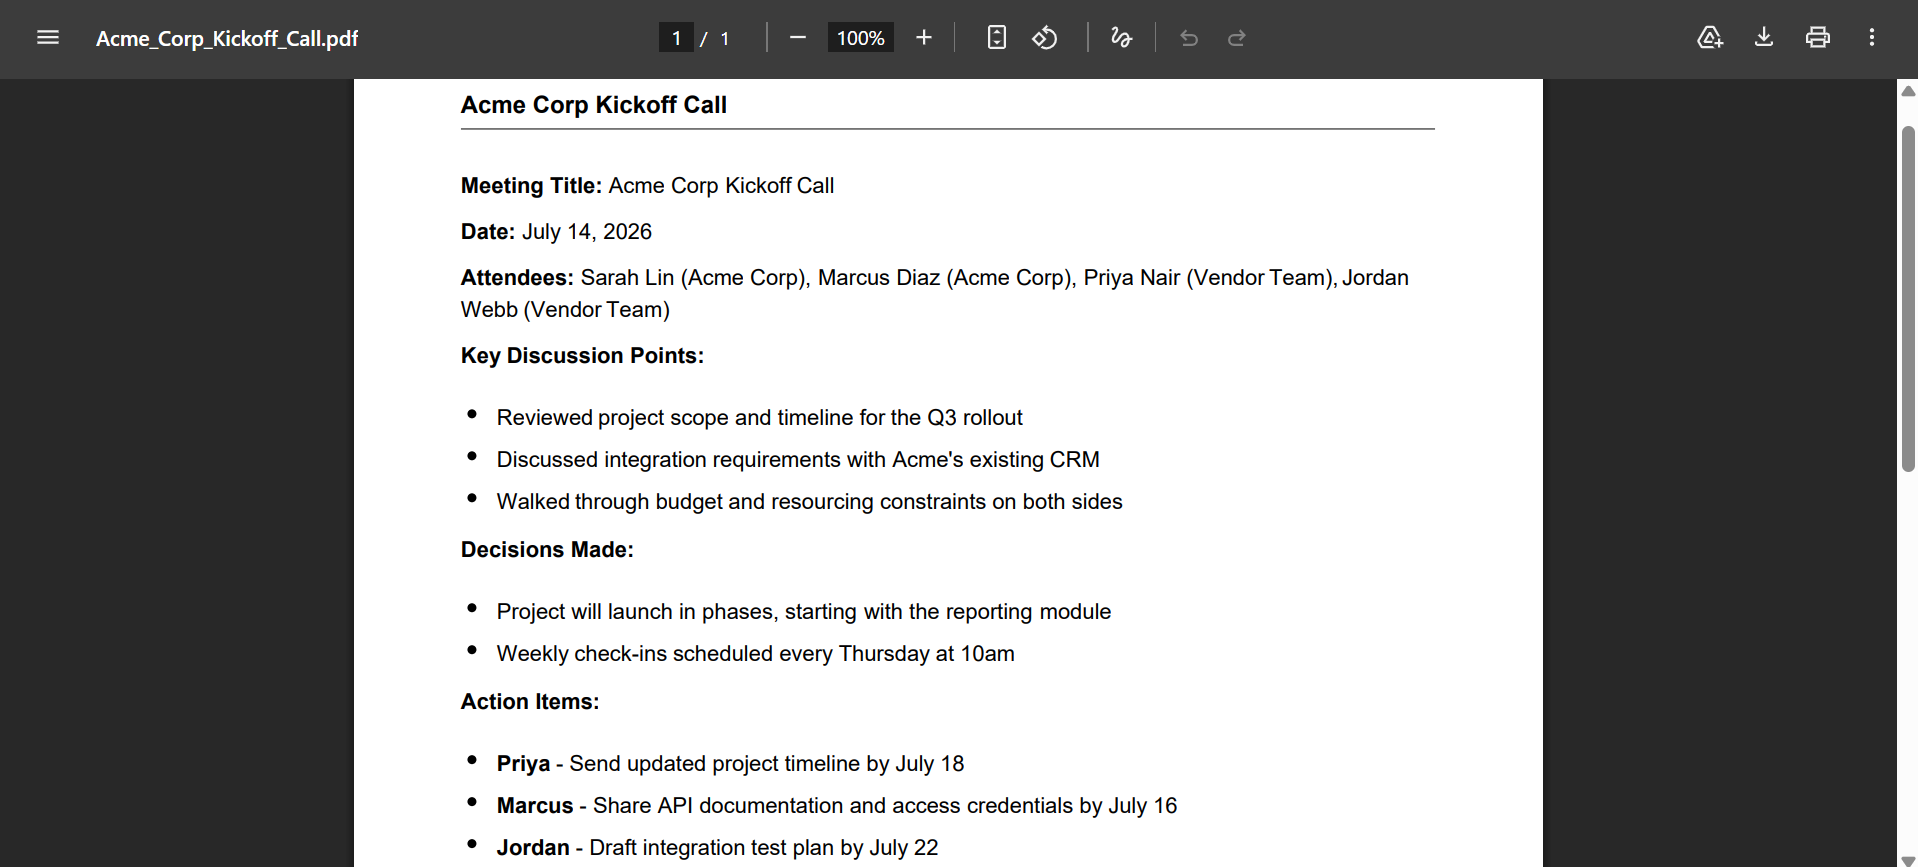Toggle the fit to page button

pyautogui.click(x=997, y=38)
